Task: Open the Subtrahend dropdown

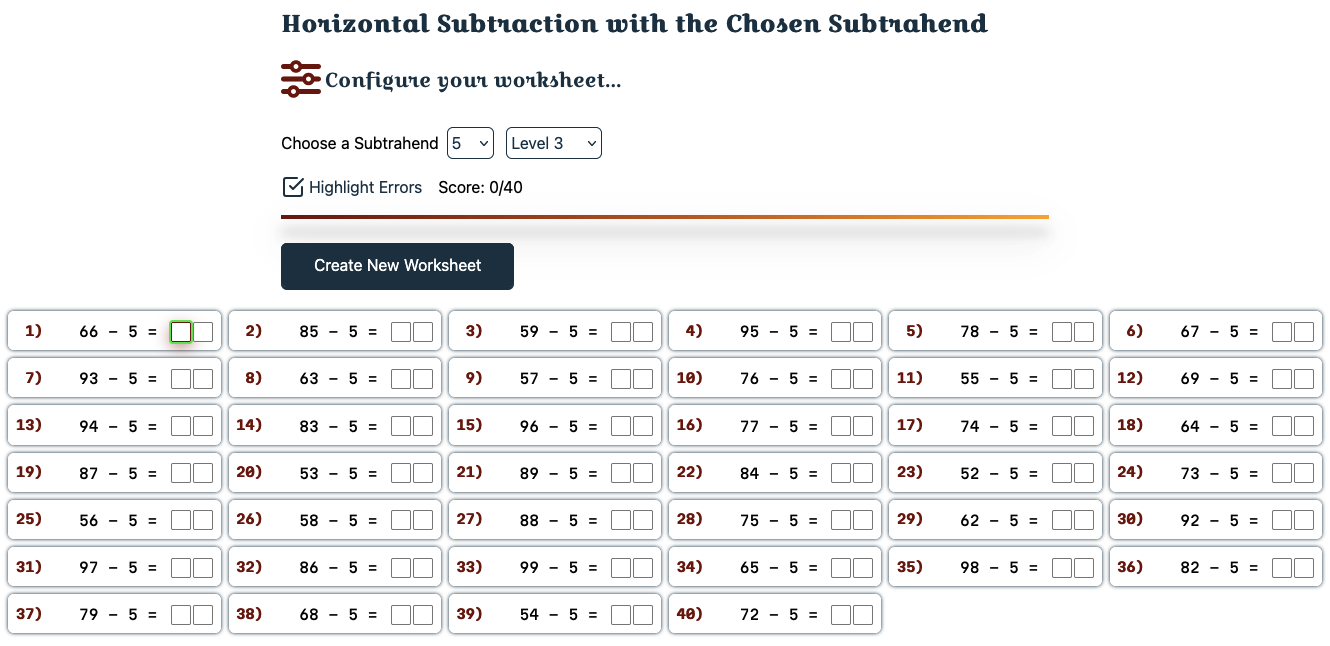Action: (x=470, y=143)
